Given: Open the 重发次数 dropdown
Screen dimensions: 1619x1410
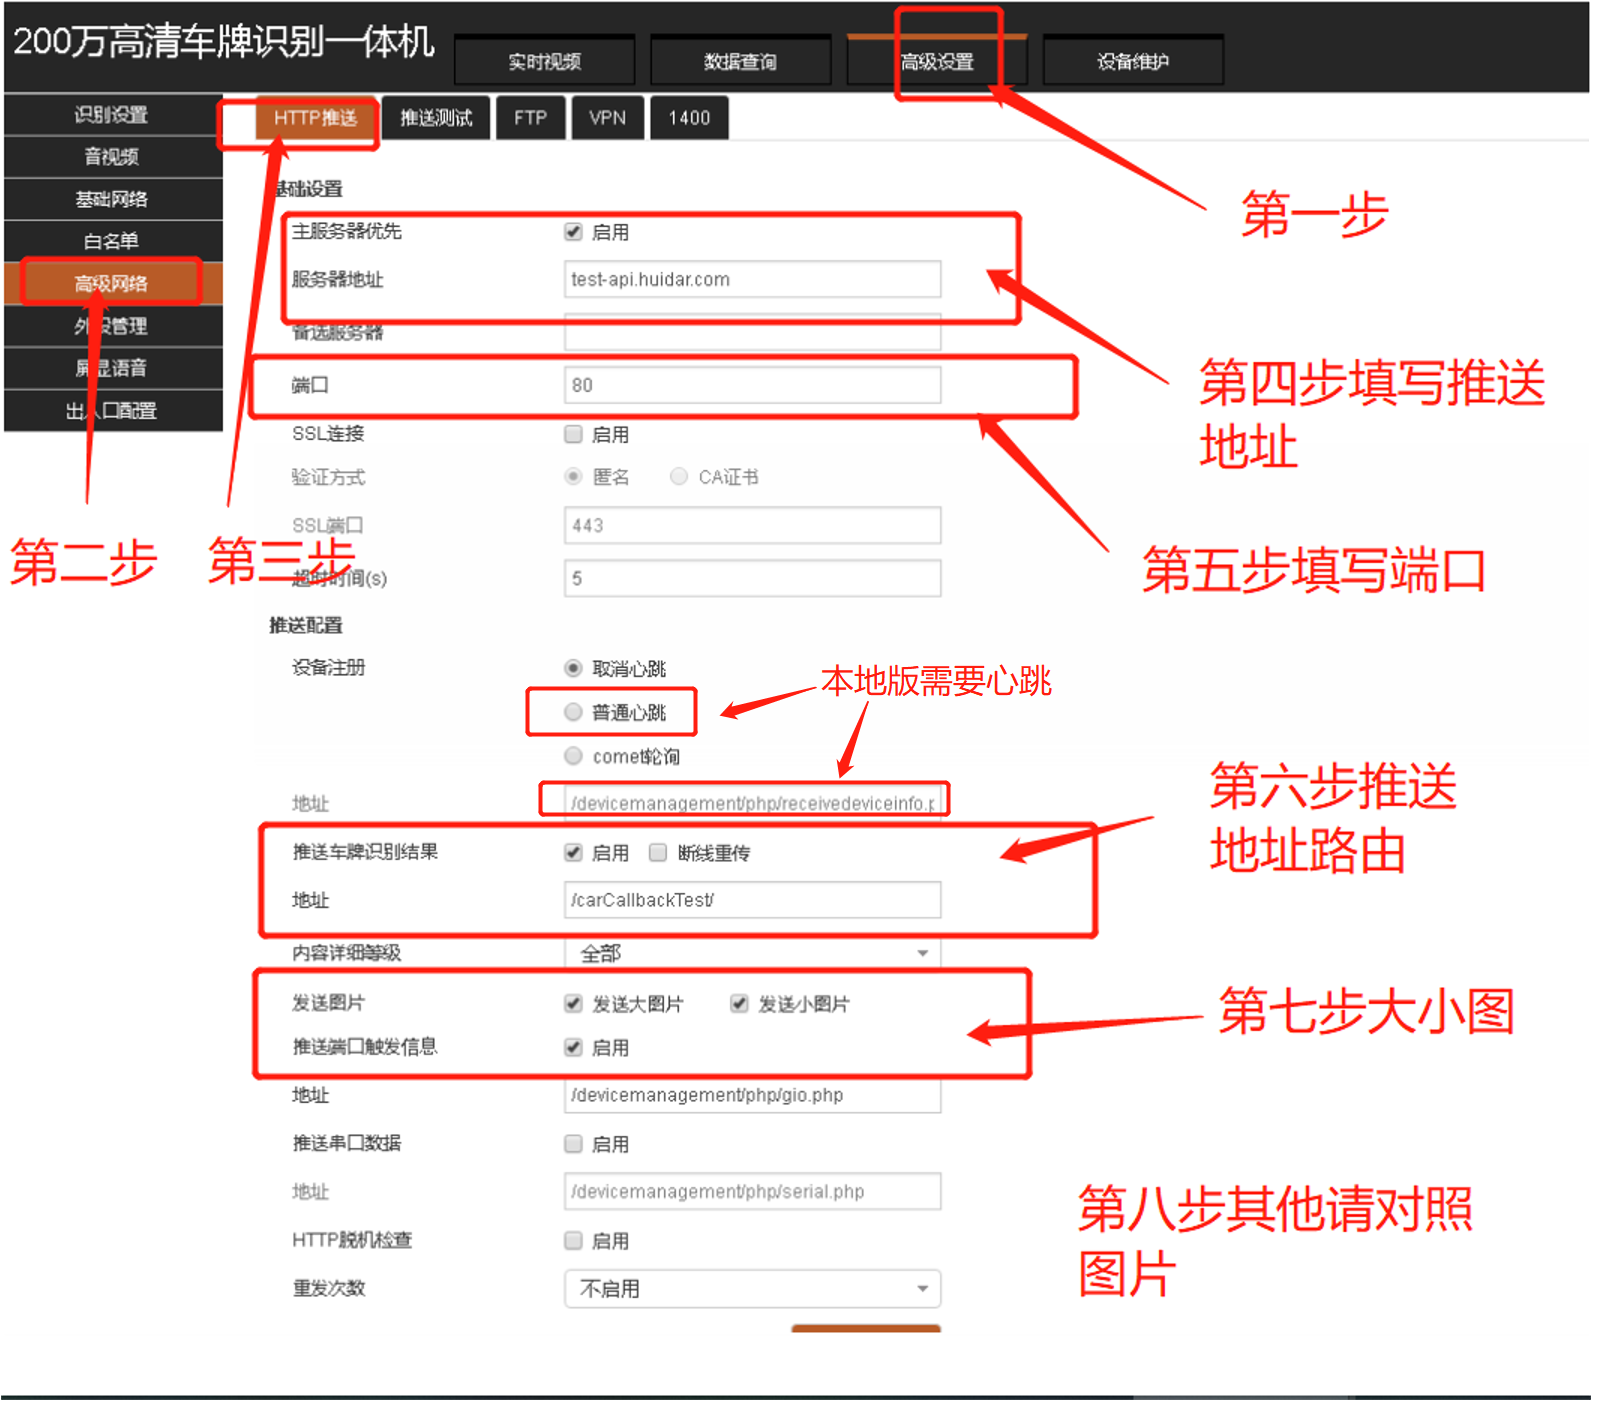Looking at the screenshot, I should (752, 1289).
